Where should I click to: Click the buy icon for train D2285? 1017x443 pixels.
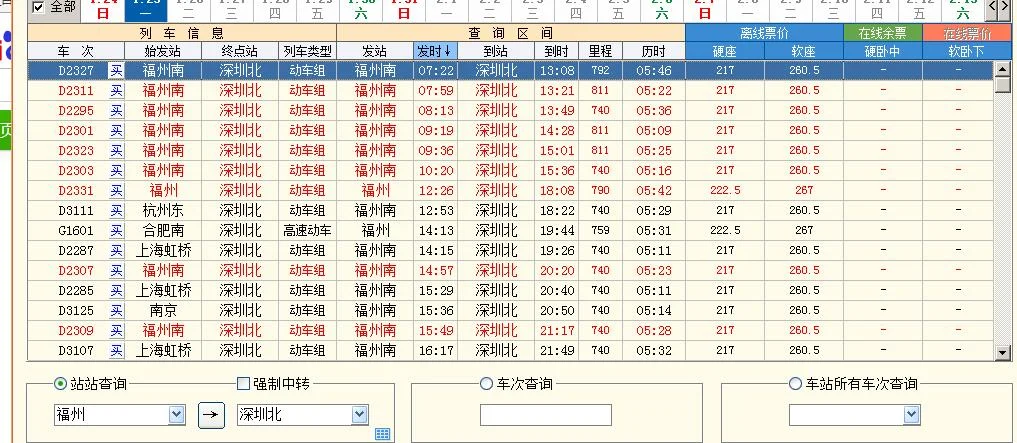coord(116,291)
